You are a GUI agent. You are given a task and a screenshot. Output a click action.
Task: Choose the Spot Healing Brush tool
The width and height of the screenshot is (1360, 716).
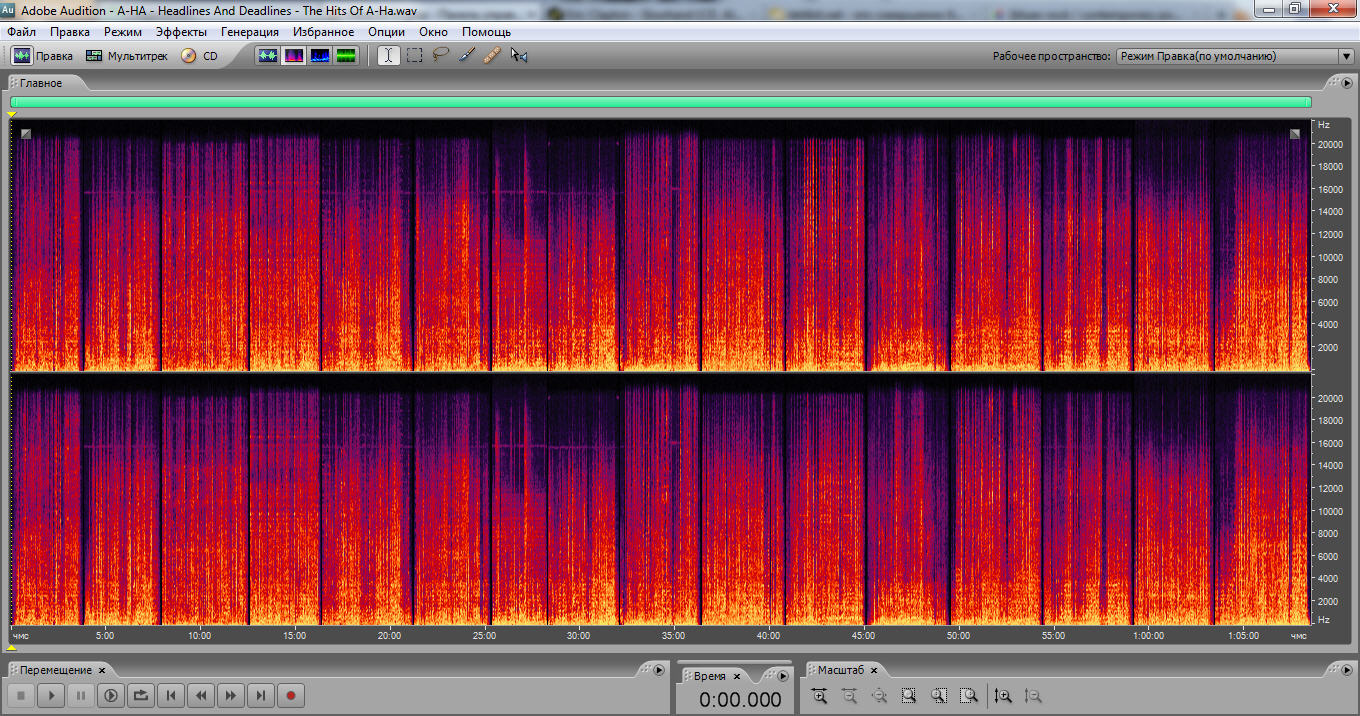tap(492, 56)
